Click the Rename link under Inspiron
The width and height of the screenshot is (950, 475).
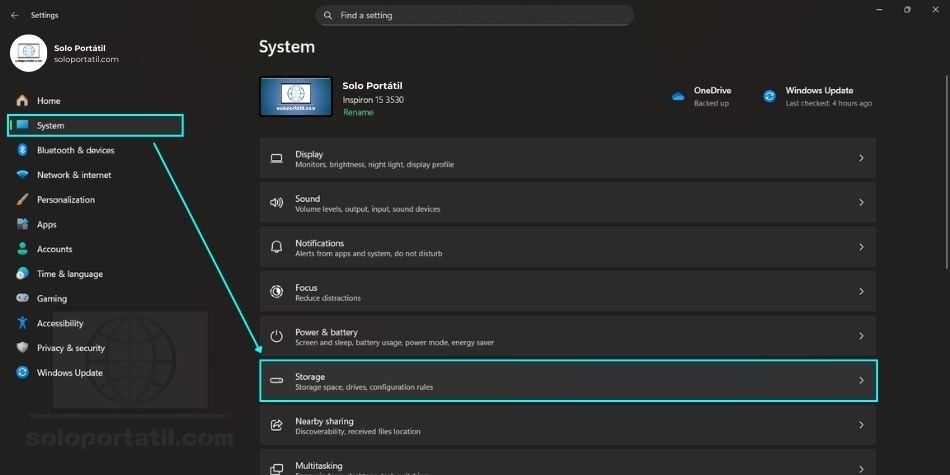358,113
